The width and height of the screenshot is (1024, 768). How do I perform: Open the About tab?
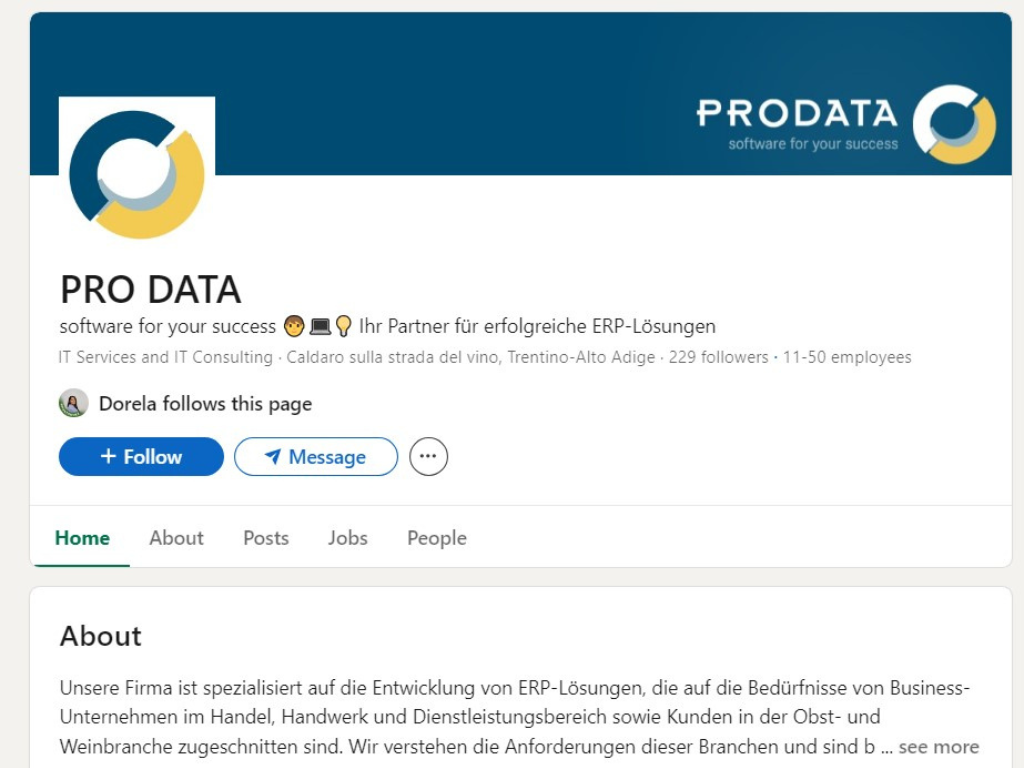pyautogui.click(x=176, y=538)
